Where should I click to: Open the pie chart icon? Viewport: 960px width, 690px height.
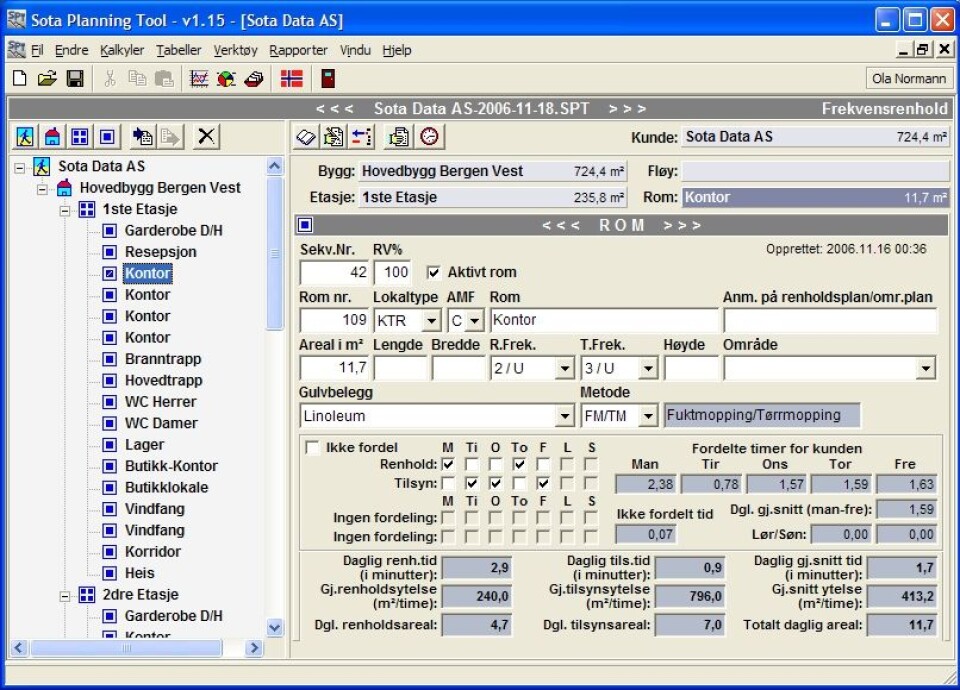pos(226,78)
